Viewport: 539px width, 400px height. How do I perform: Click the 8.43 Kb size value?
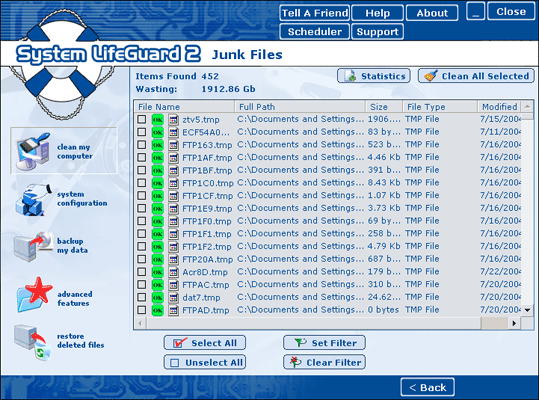coord(384,182)
